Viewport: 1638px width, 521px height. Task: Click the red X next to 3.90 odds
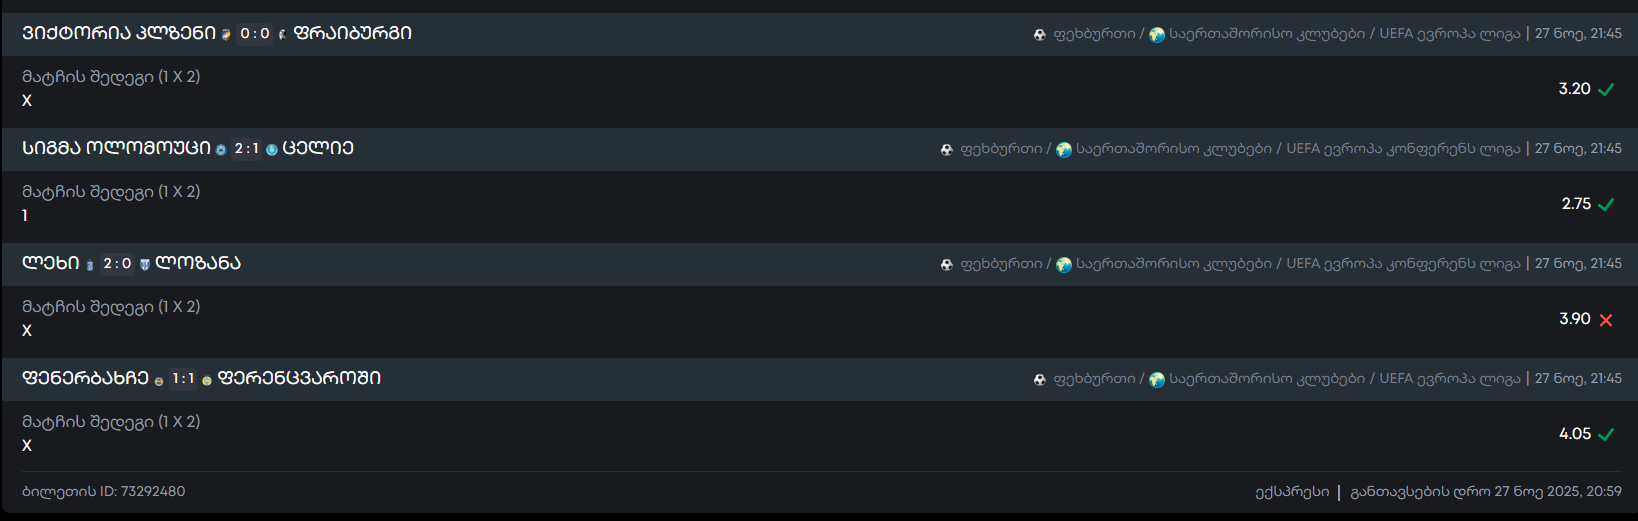1606,320
